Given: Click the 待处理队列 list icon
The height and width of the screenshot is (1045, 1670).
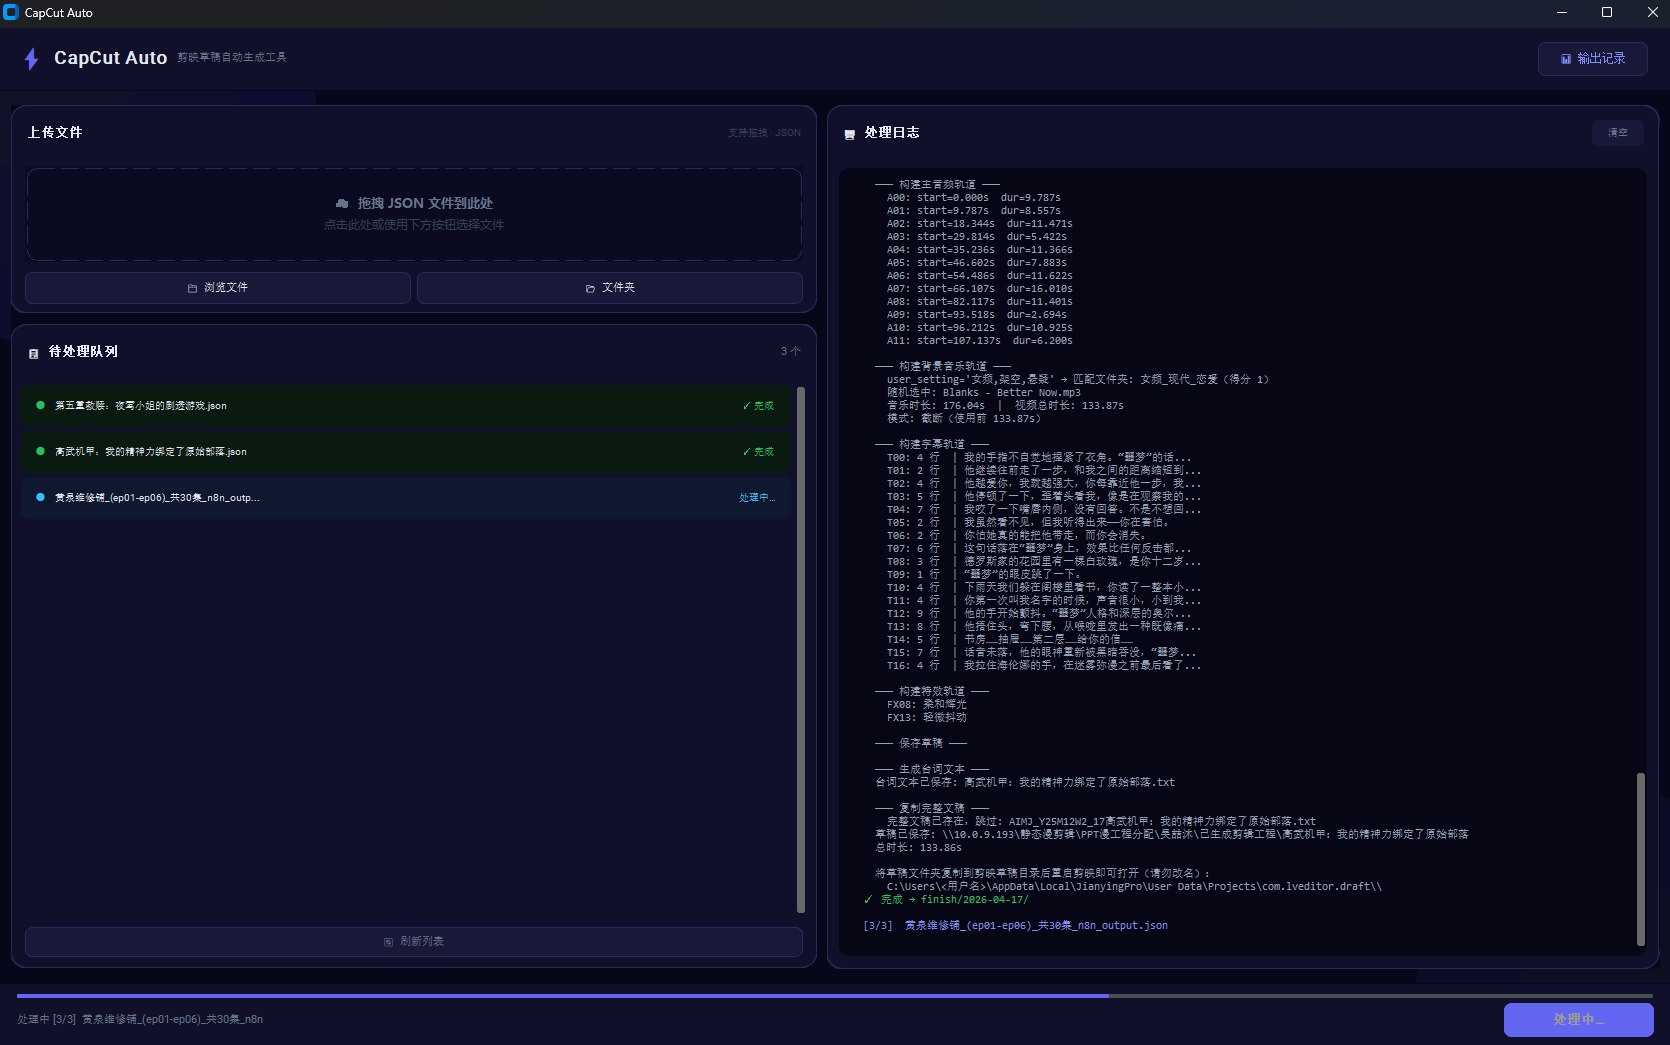Looking at the screenshot, I should pyautogui.click(x=33, y=353).
